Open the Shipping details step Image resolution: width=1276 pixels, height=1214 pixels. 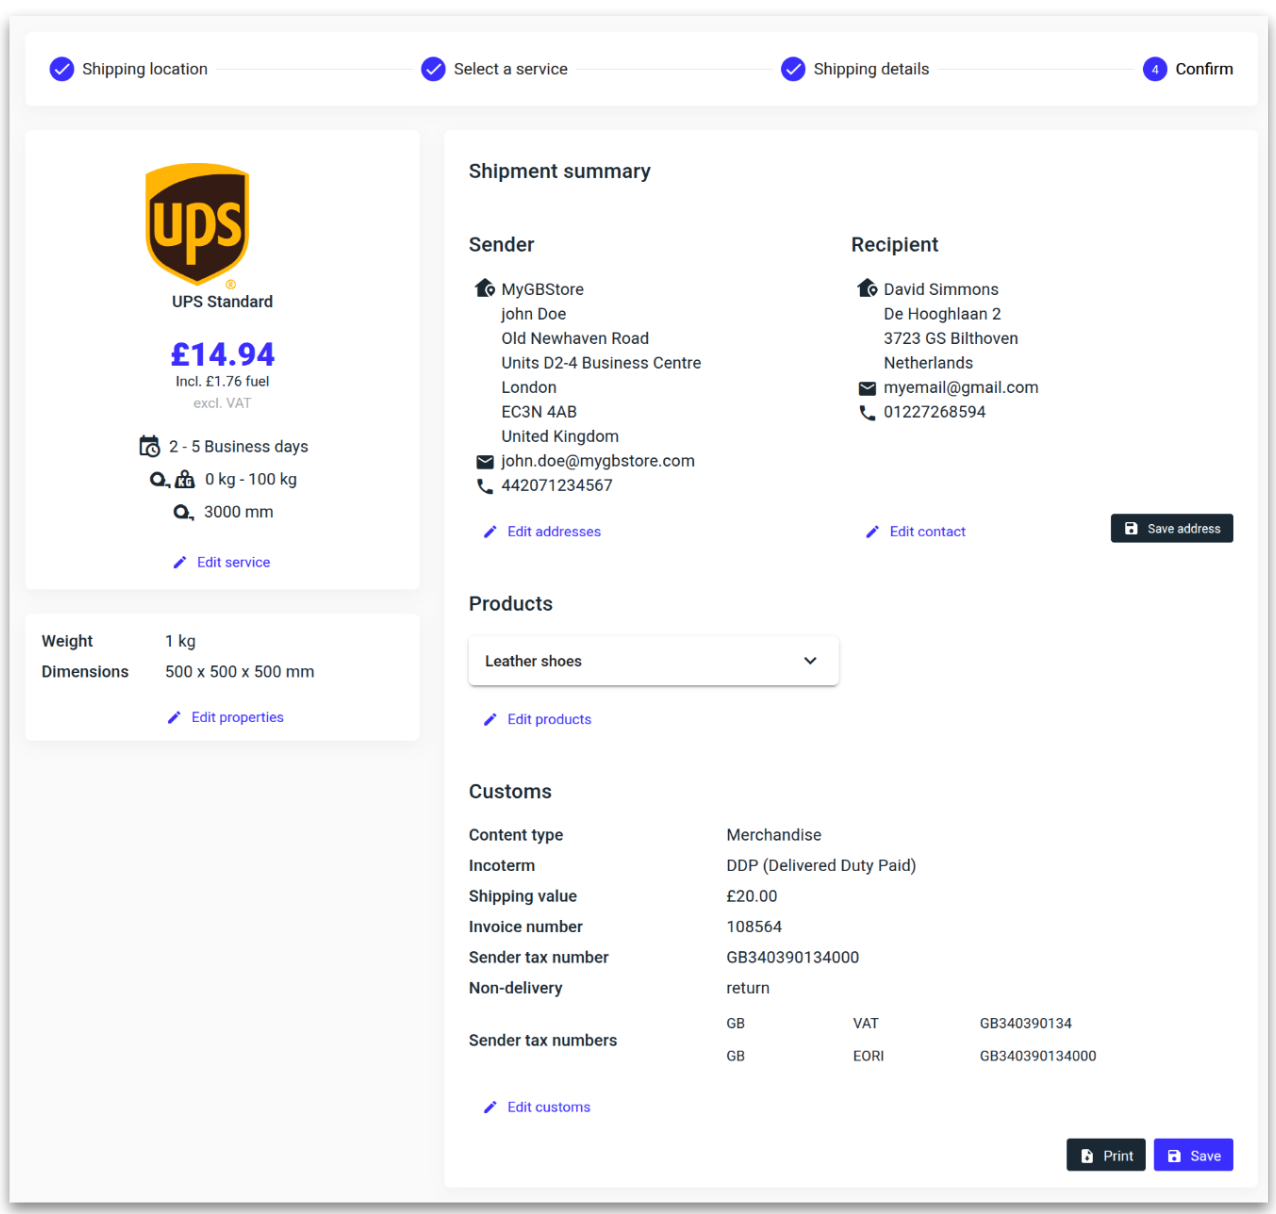(856, 69)
